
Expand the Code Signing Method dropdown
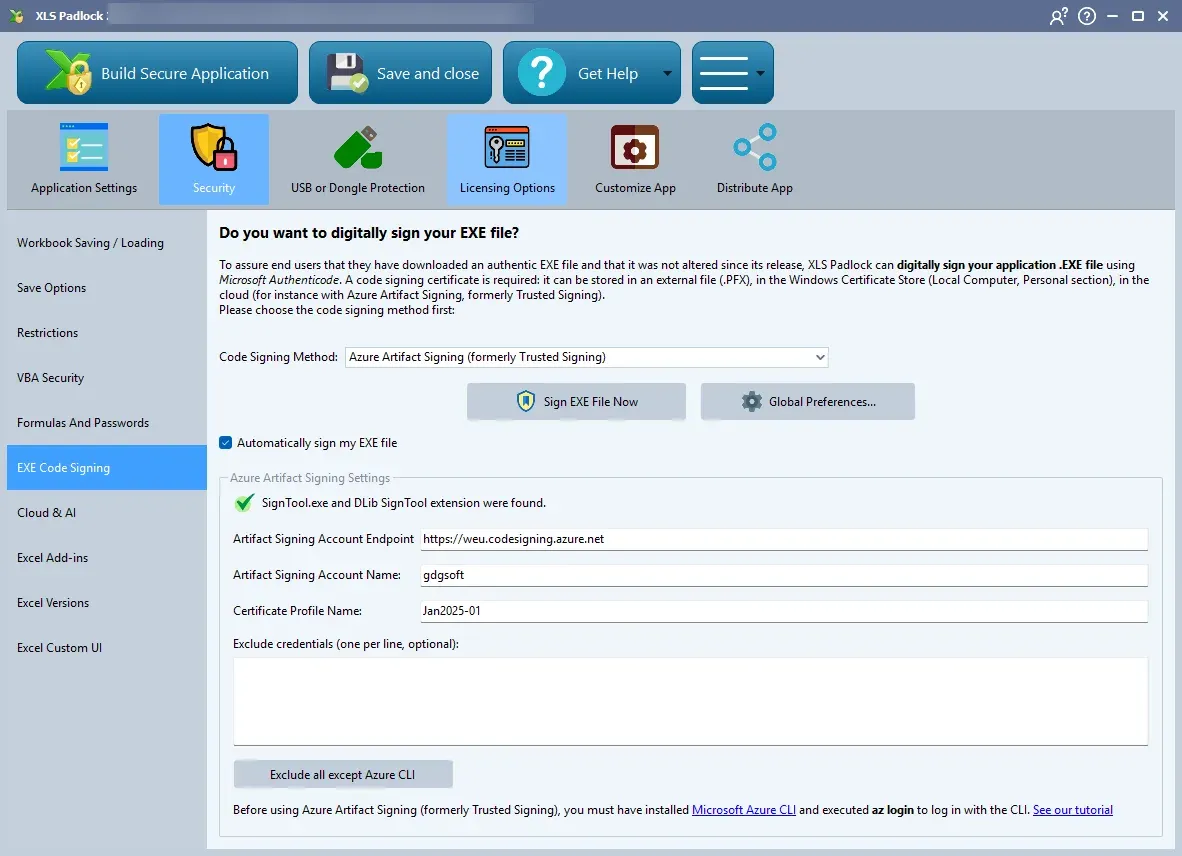[x=820, y=357]
